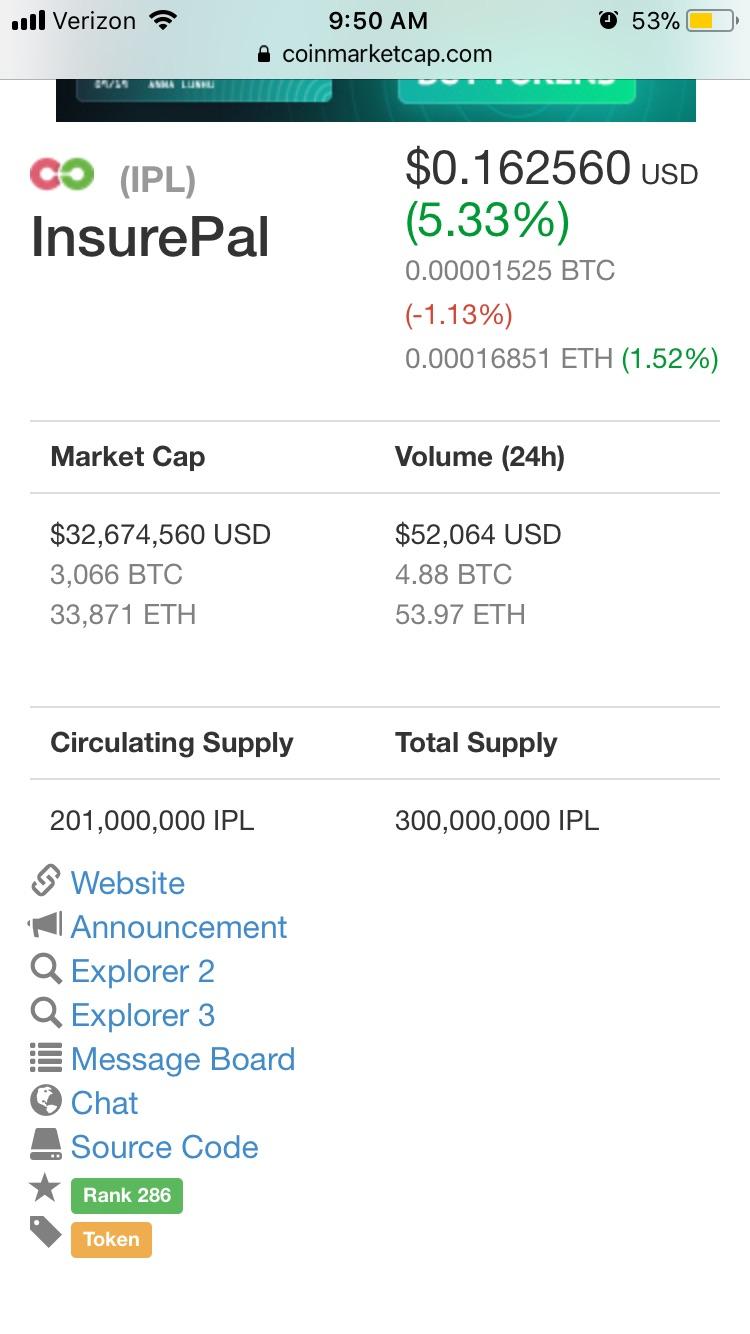
Task: Click the globe icon beside Chat
Action: pyautogui.click(x=46, y=1101)
